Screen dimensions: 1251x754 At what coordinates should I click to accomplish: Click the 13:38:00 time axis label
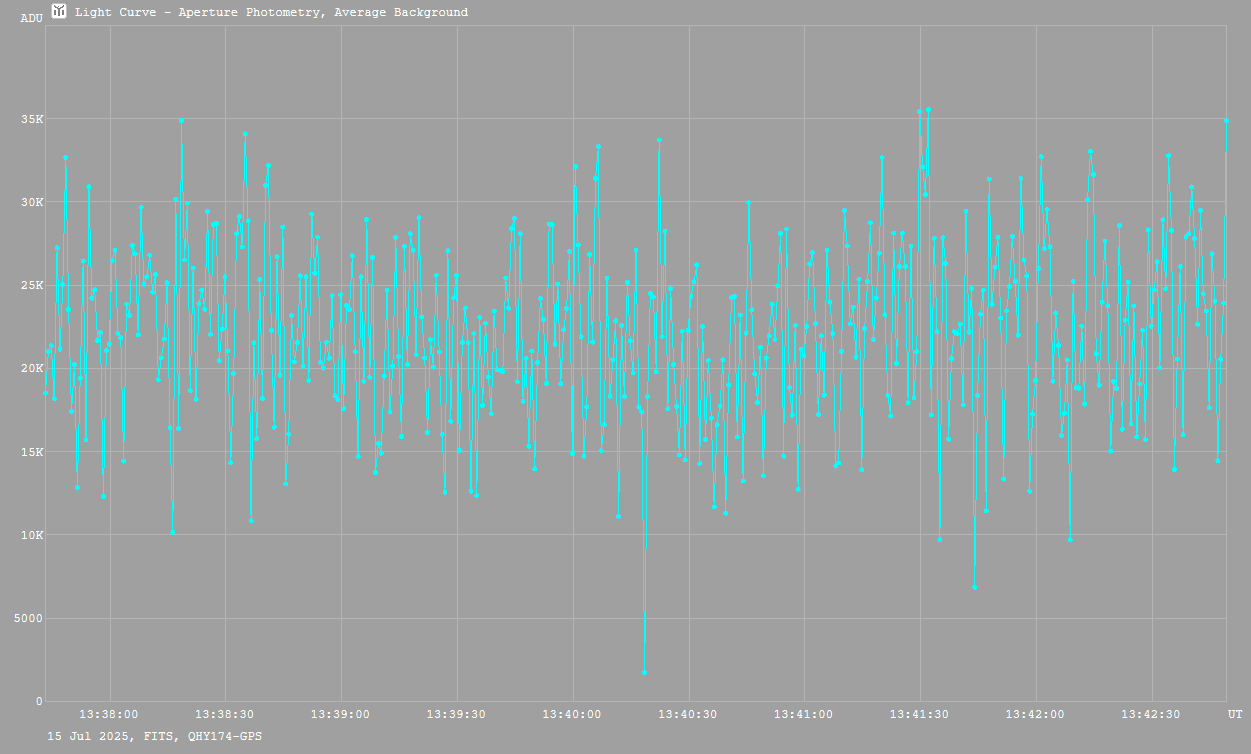click(x=109, y=714)
